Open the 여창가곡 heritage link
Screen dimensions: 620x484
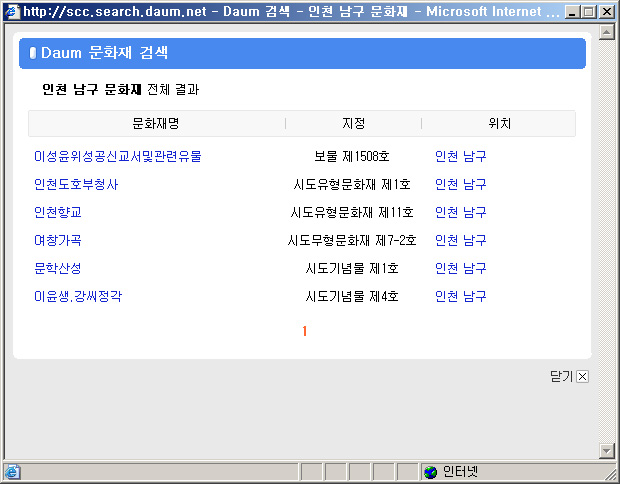point(58,240)
